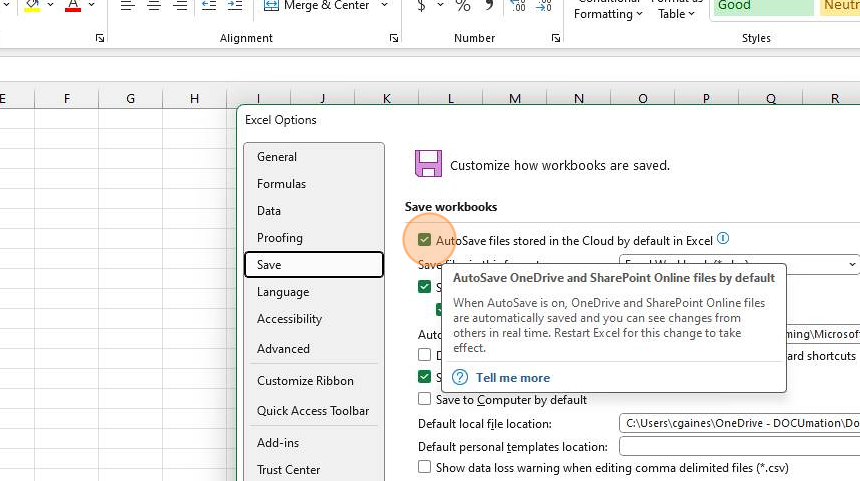Apply center alignment to cells

154,6
